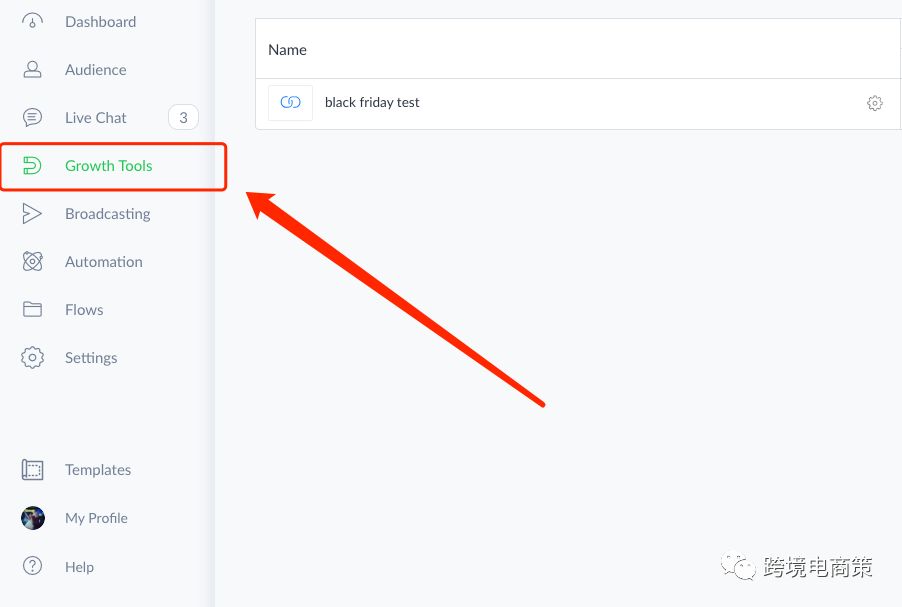Open gear options for black friday test row
The image size is (902, 607).
click(x=874, y=103)
